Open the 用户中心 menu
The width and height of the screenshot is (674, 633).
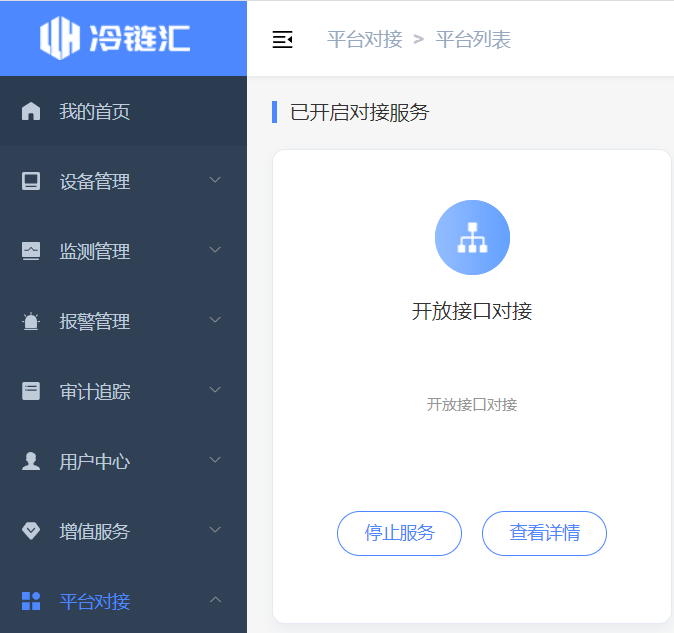(x=123, y=461)
